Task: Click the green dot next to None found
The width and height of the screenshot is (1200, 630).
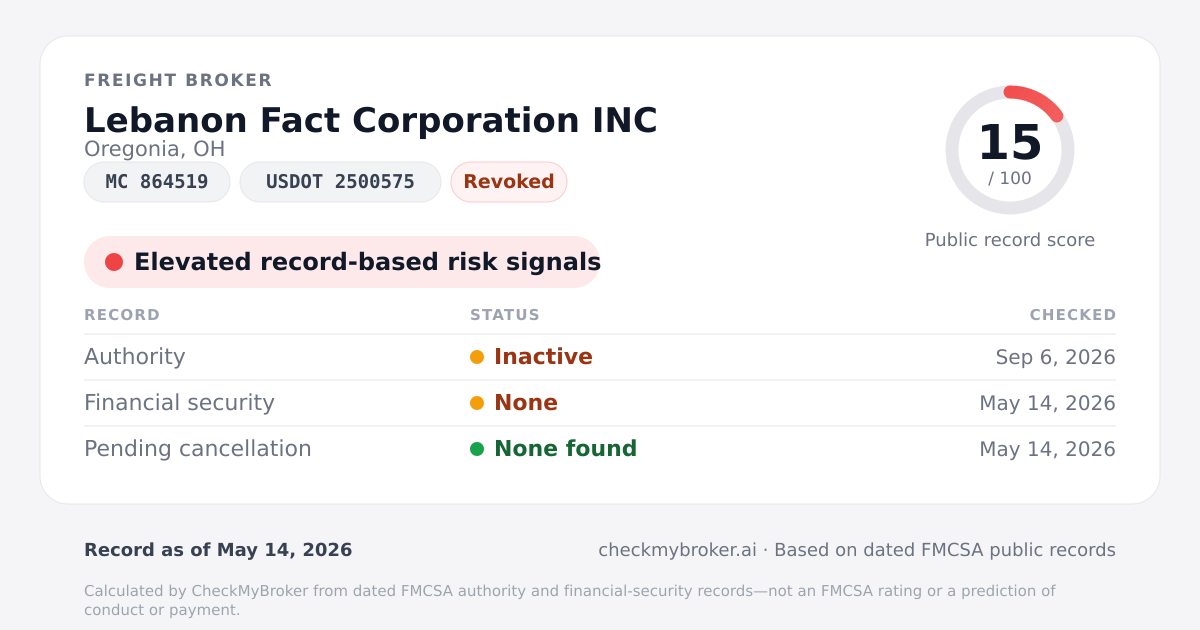Action: pyautogui.click(x=477, y=449)
